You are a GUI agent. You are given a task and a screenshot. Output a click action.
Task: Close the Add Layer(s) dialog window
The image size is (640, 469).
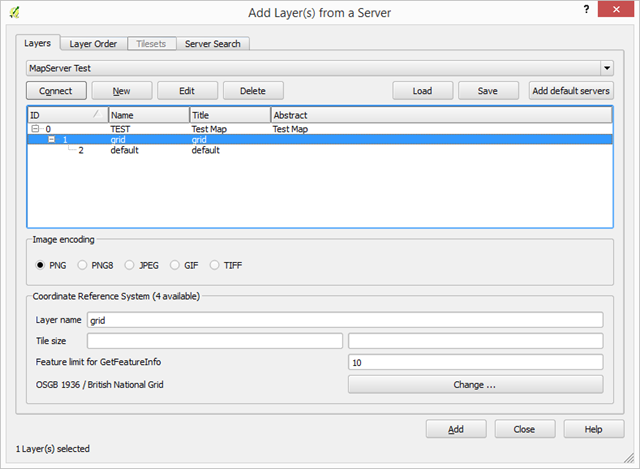[616, 9]
